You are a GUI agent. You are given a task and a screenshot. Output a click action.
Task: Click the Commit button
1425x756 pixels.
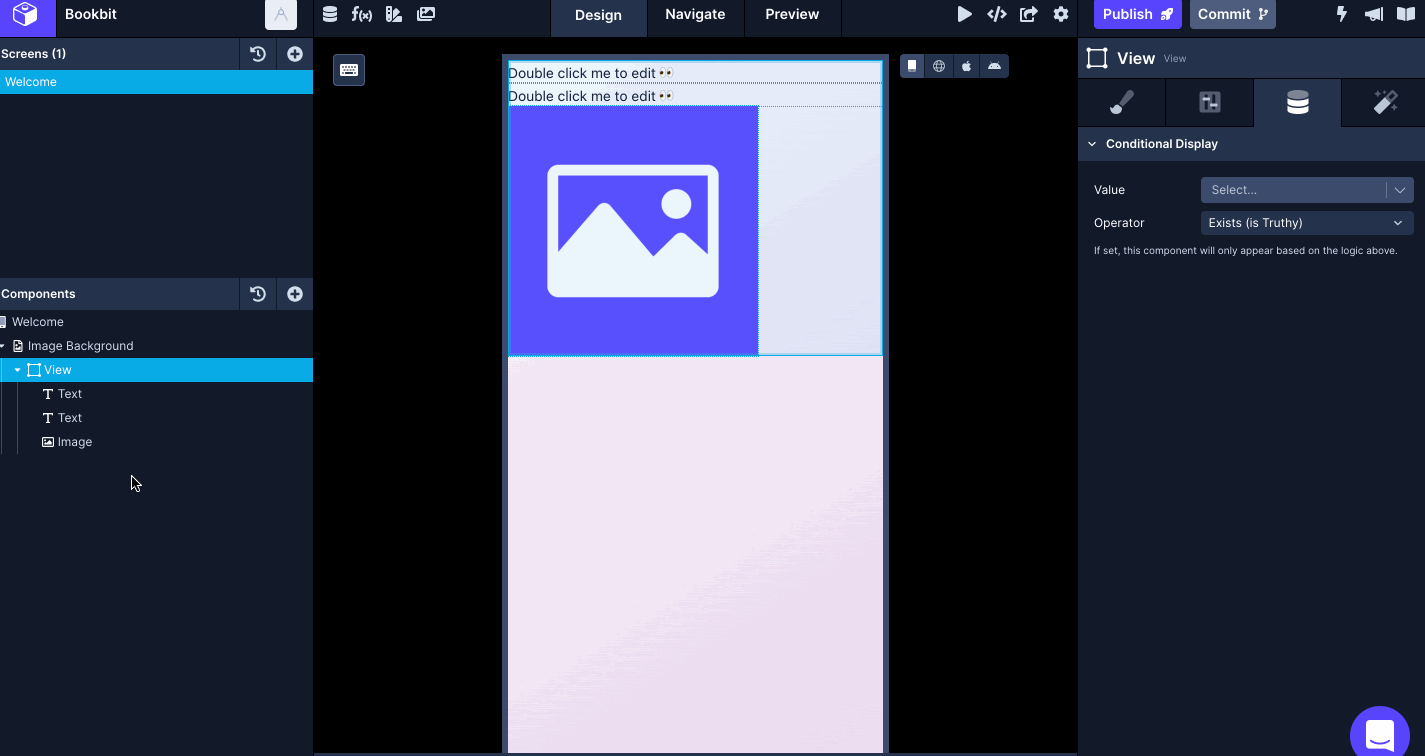point(1232,14)
